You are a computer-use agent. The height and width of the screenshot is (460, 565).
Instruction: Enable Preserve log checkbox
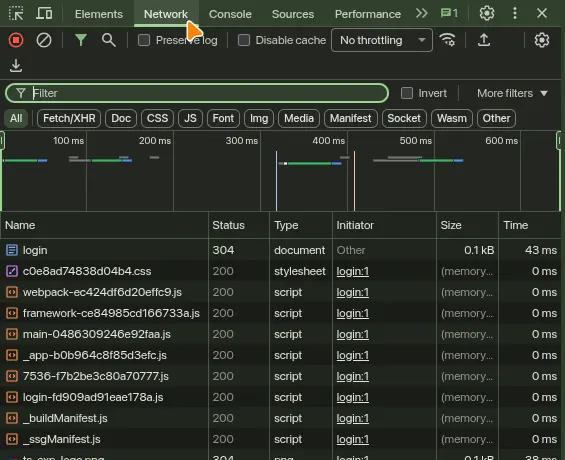click(x=144, y=40)
